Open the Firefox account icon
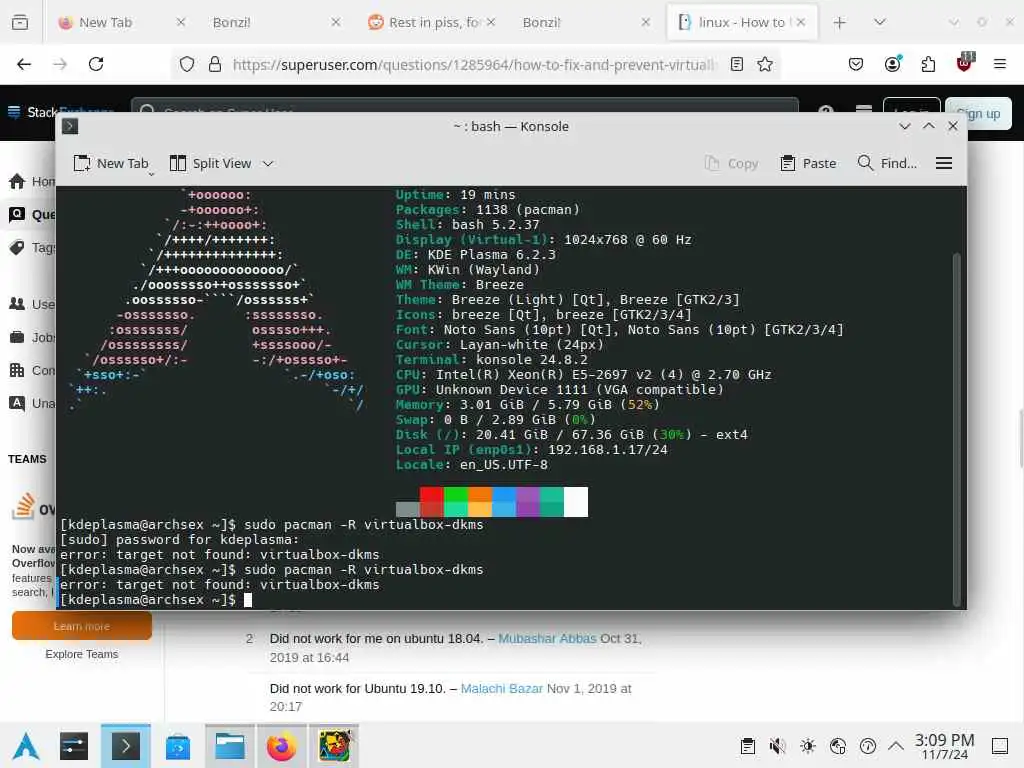 893,63
